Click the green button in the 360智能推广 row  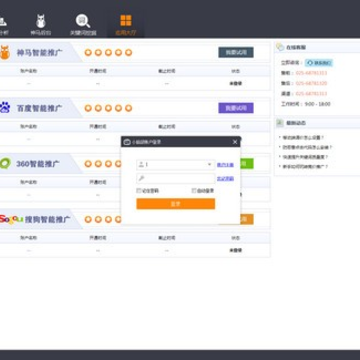[247, 163]
